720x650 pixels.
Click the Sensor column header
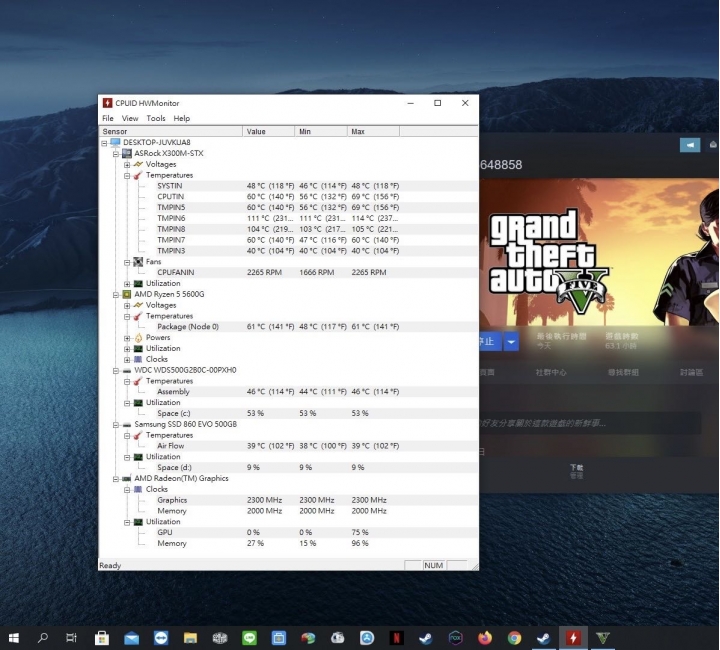(171, 132)
